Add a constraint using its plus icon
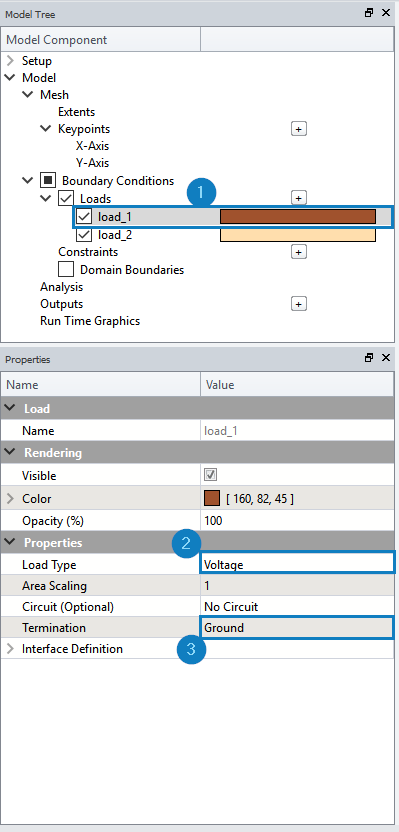 pyautogui.click(x=299, y=252)
